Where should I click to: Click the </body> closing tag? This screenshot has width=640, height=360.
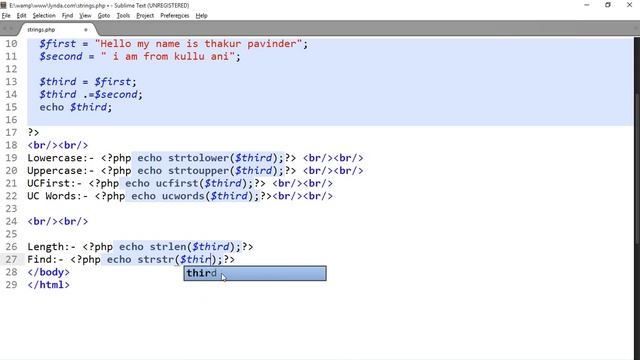[49, 272]
